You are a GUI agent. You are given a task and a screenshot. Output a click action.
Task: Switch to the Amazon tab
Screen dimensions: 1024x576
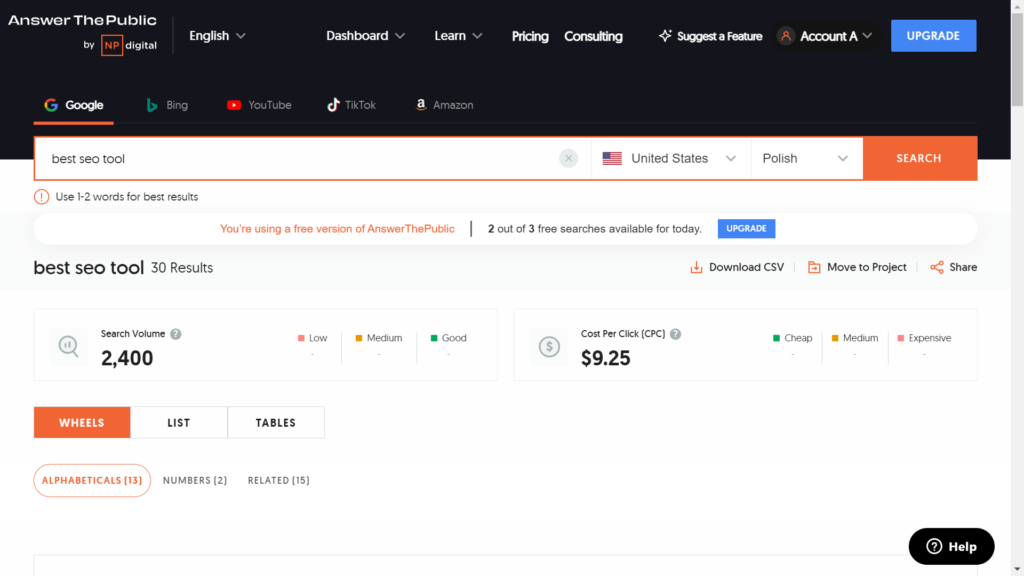tap(445, 104)
